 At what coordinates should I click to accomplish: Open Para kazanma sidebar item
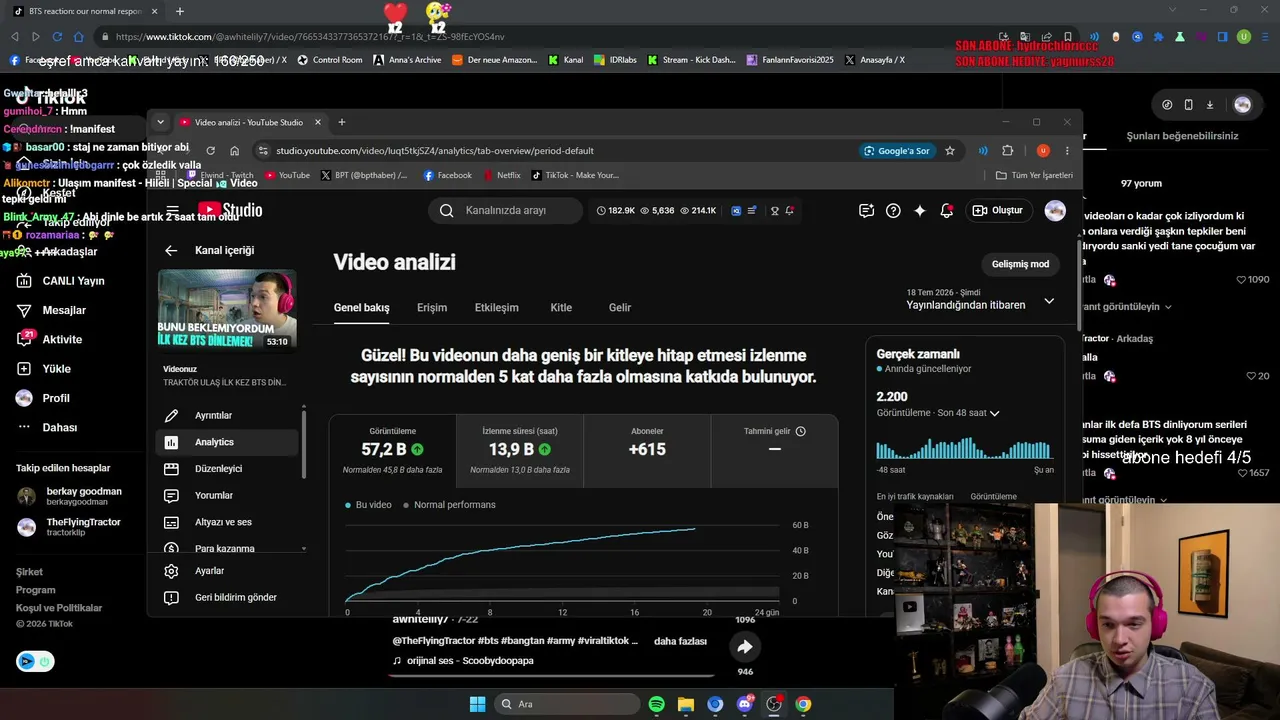click(x=228, y=548)
